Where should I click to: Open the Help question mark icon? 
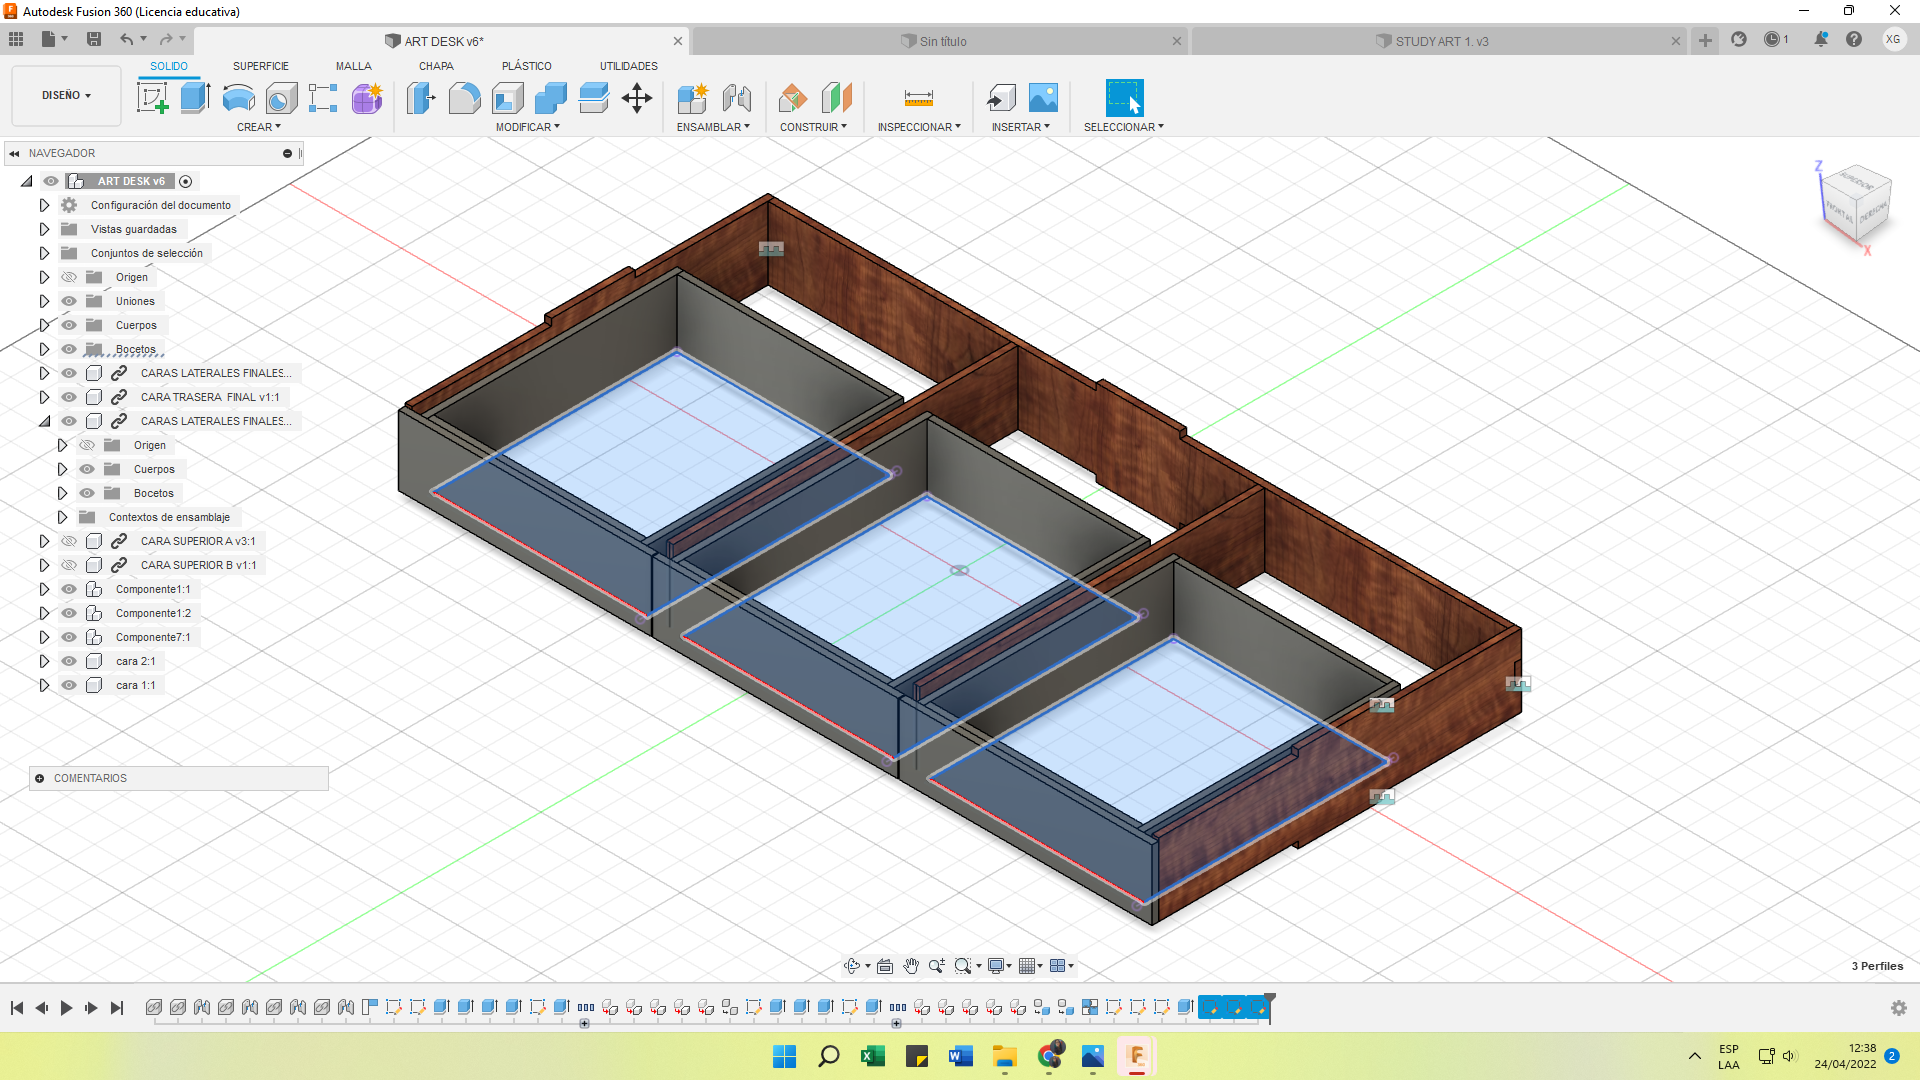(1854, 39)
